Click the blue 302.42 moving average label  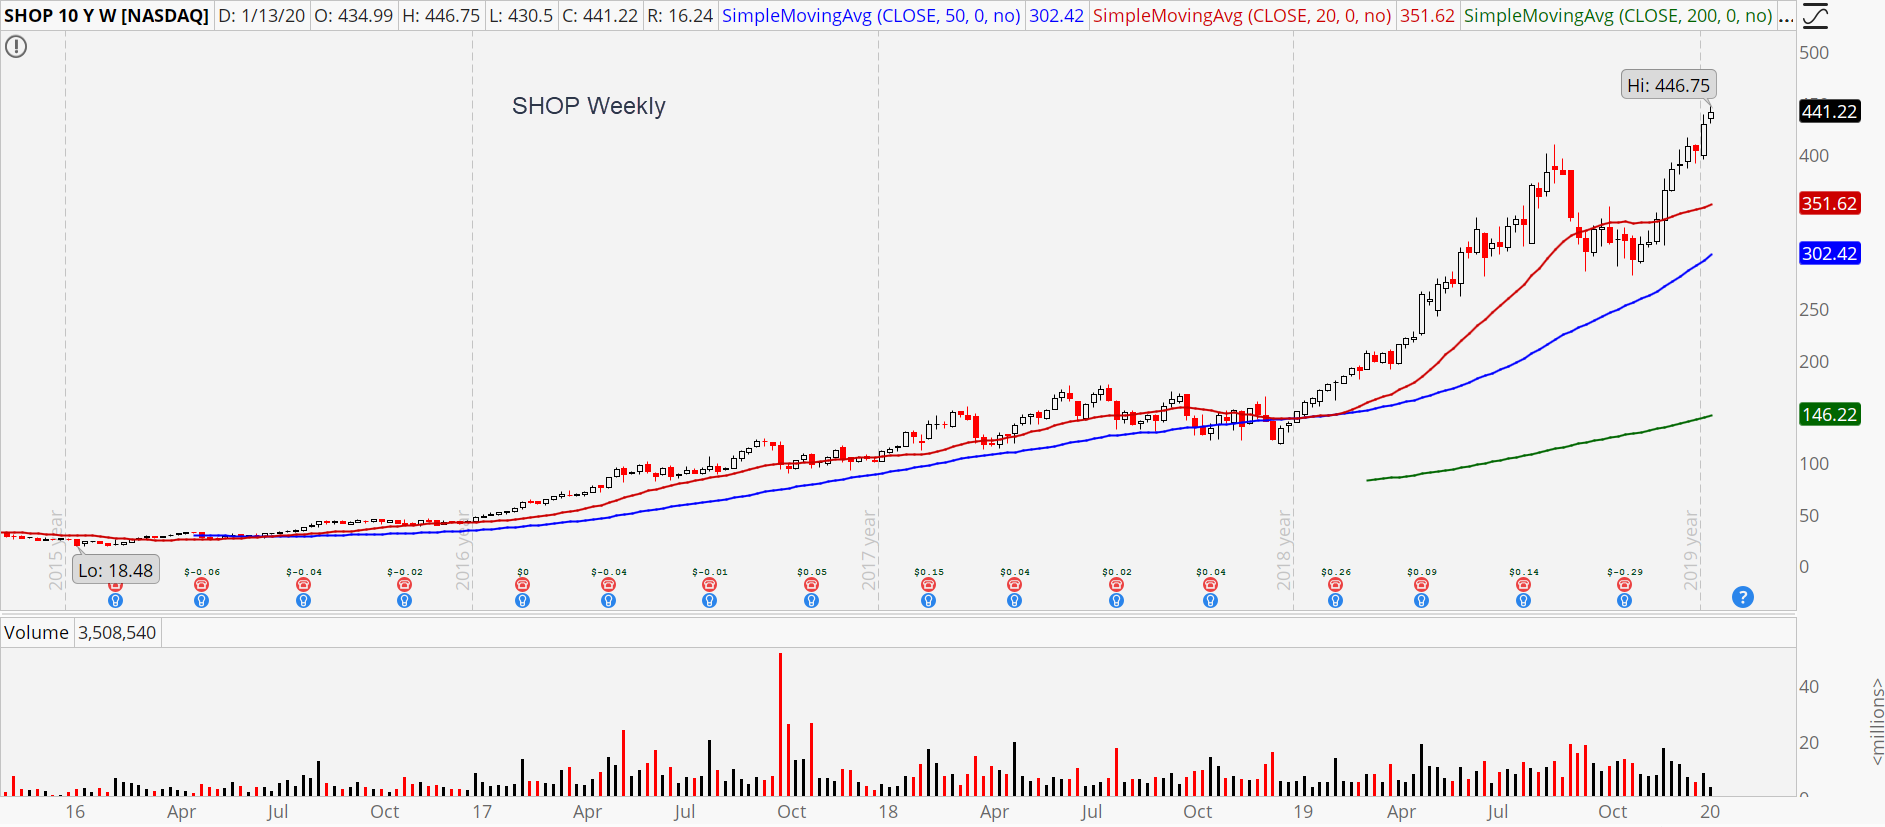coord(1829,253)
